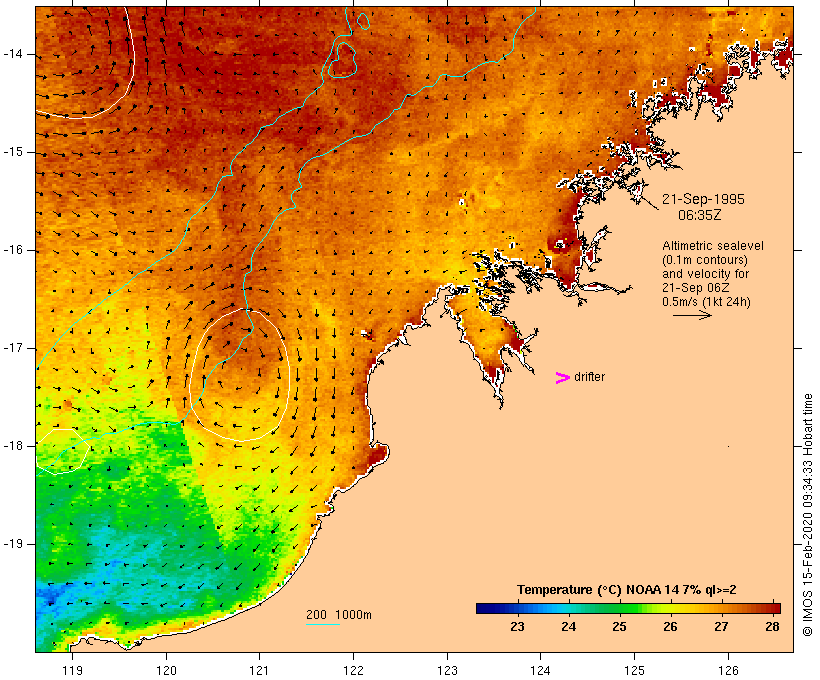Click the colorbar at 24 degrees

pyautogui.click(x=568, y=608)
